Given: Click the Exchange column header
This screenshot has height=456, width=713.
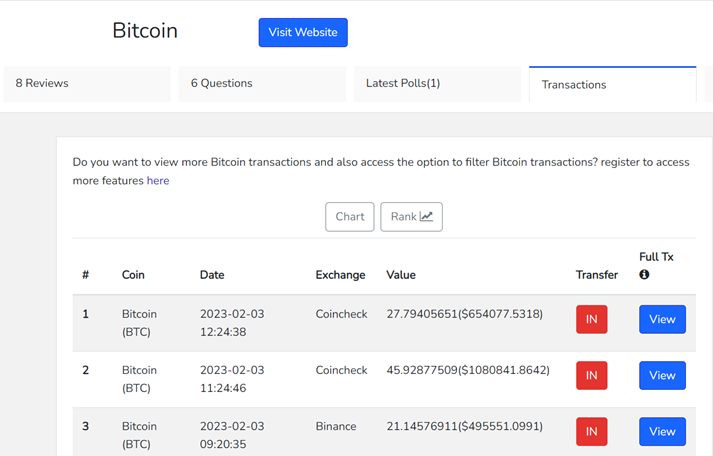Looking at the screenshot, I should (340, 275).
